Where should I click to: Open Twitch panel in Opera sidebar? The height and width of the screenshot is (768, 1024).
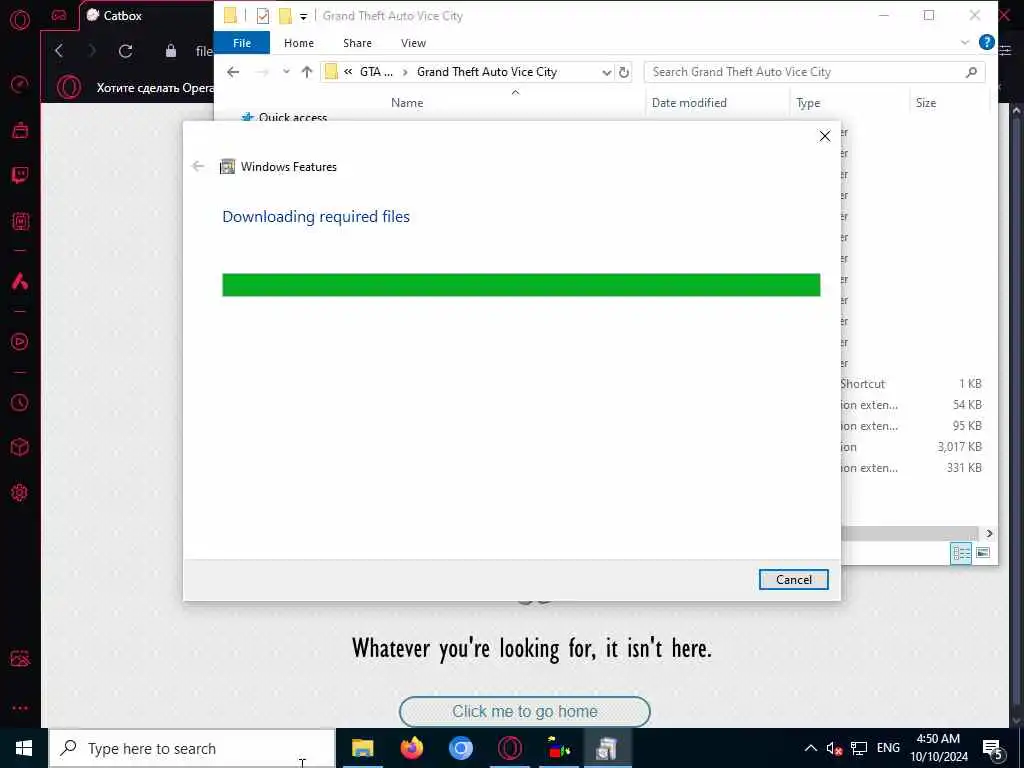[x=20, y=175]
